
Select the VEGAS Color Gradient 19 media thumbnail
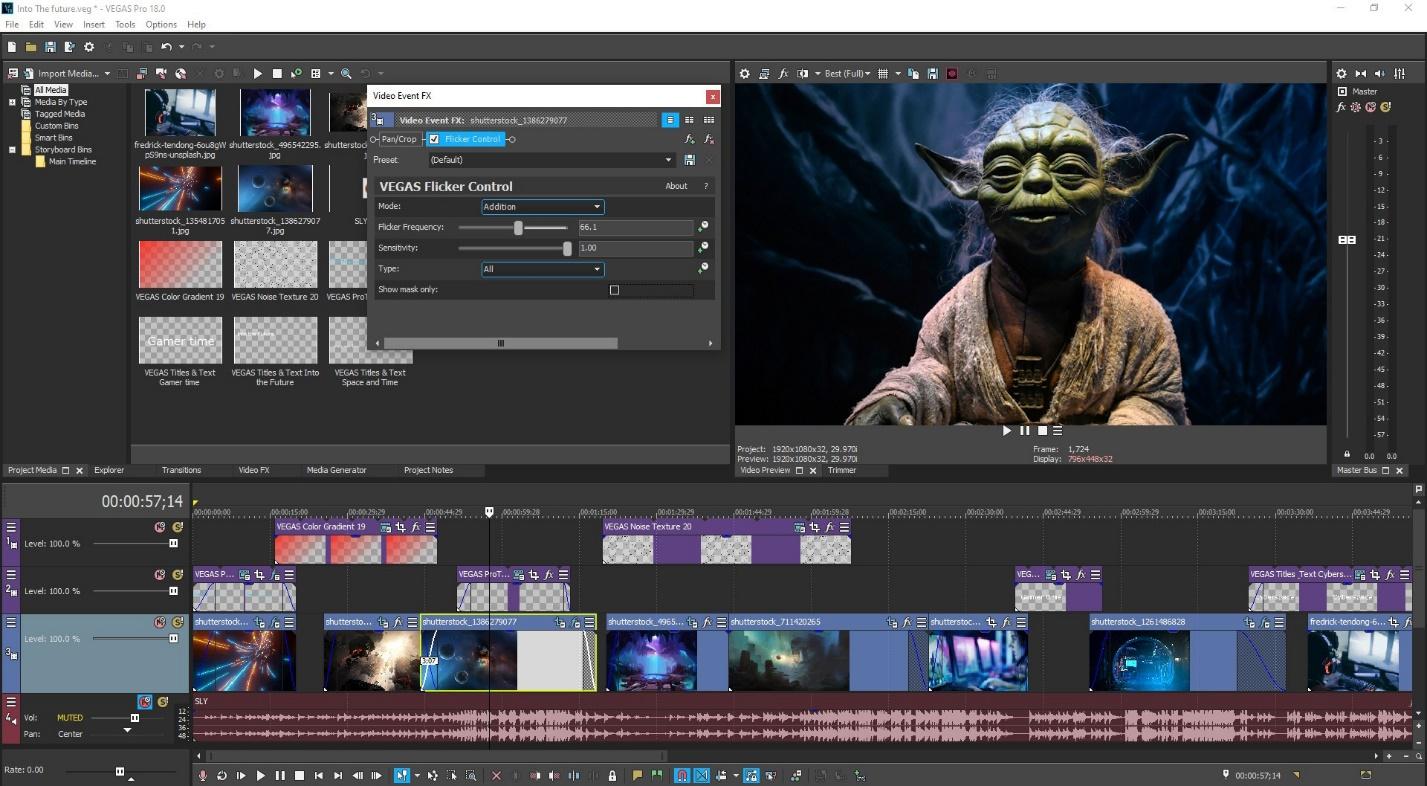tap(180, 264)
